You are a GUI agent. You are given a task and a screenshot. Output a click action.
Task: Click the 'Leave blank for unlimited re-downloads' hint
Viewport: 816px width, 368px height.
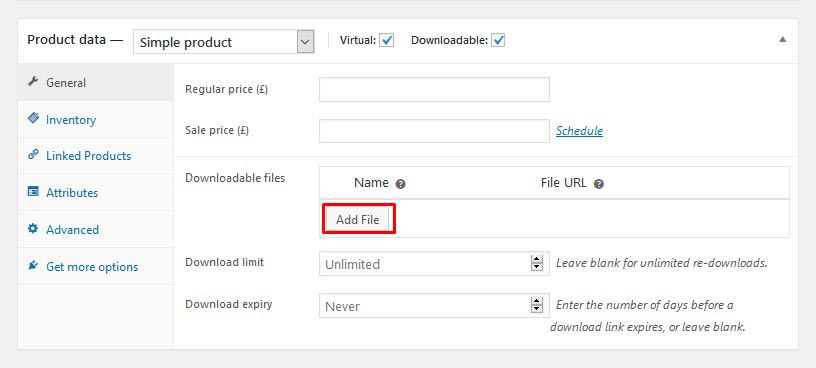[x=661, y=263]
